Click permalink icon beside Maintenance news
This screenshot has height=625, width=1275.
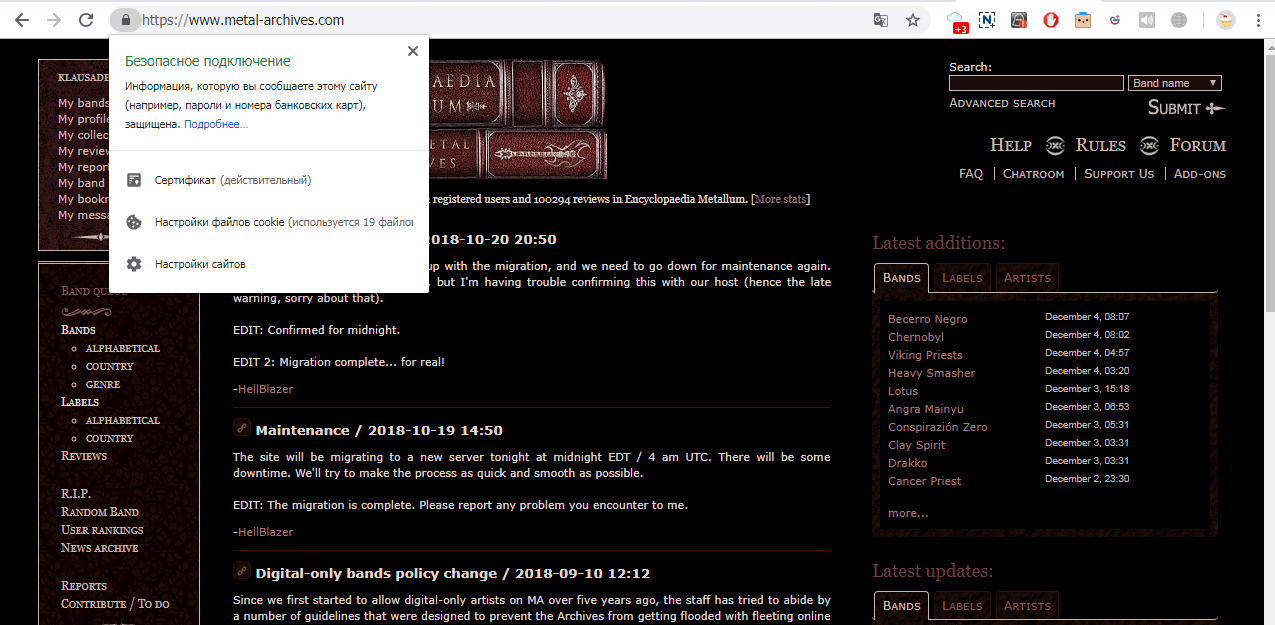(x=241, y=428)
